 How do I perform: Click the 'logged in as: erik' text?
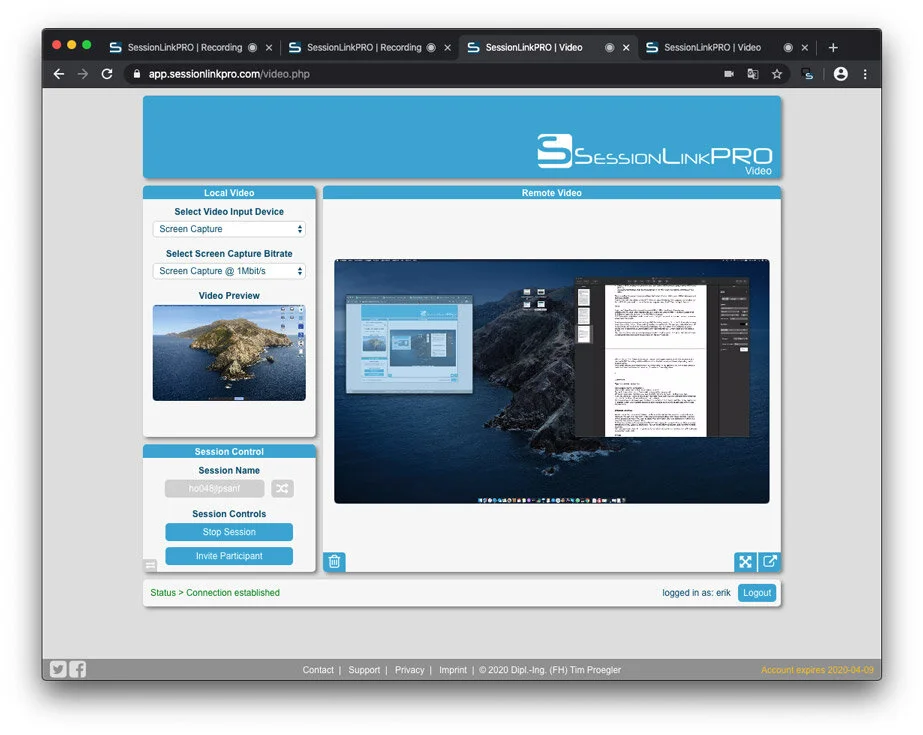696,593
